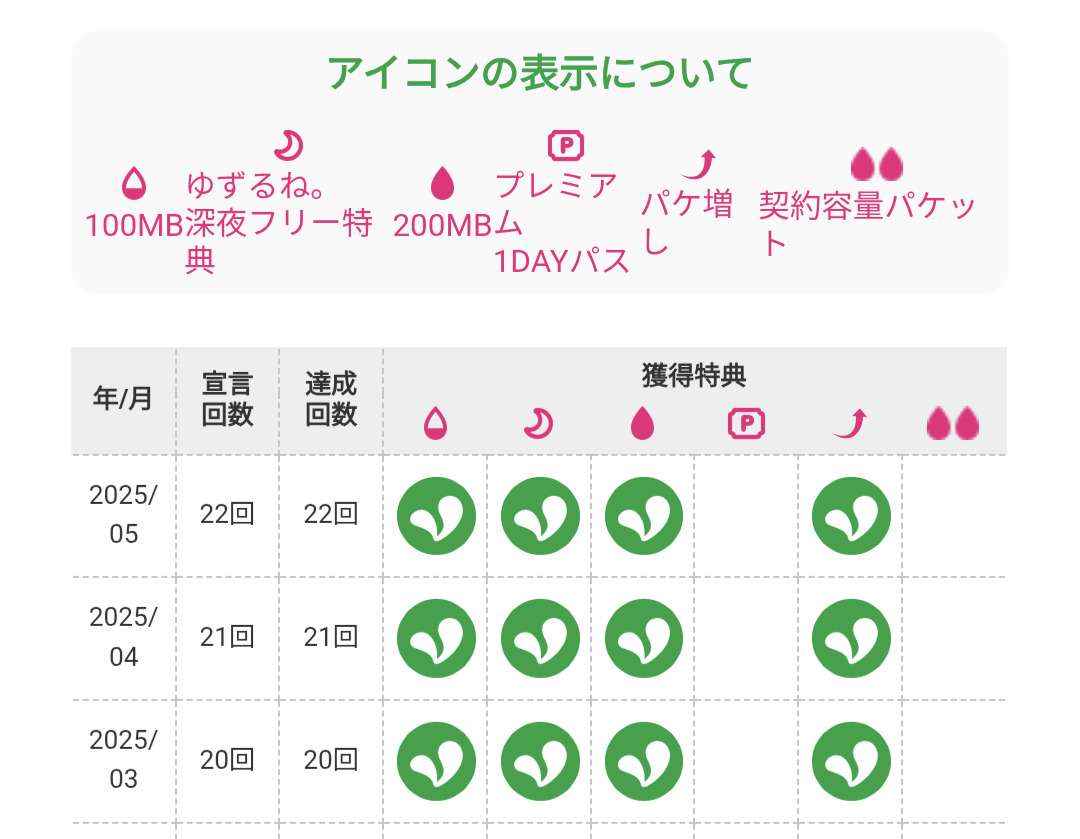Click 2025/04 green badge under パケ増し arrow column
This screenshot has width=1080, height=839.
point(851,638)
